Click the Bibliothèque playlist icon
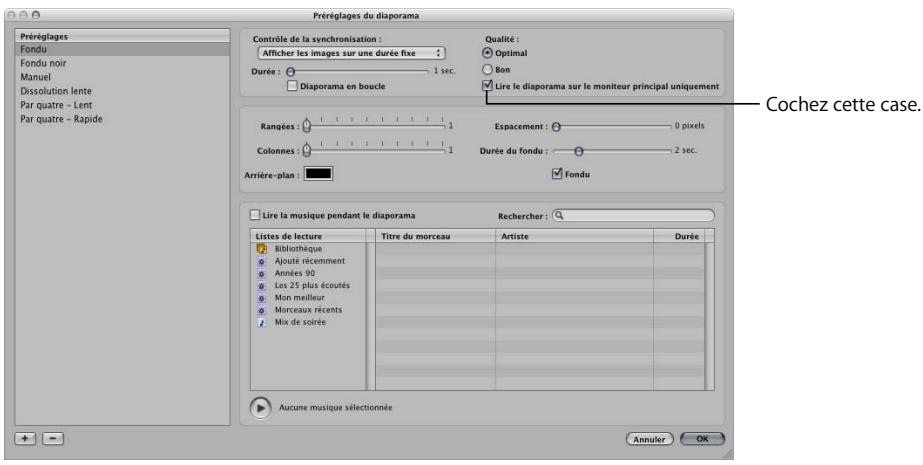The height and width of the screenshot is (465, 923). click(x=262, y=249)
